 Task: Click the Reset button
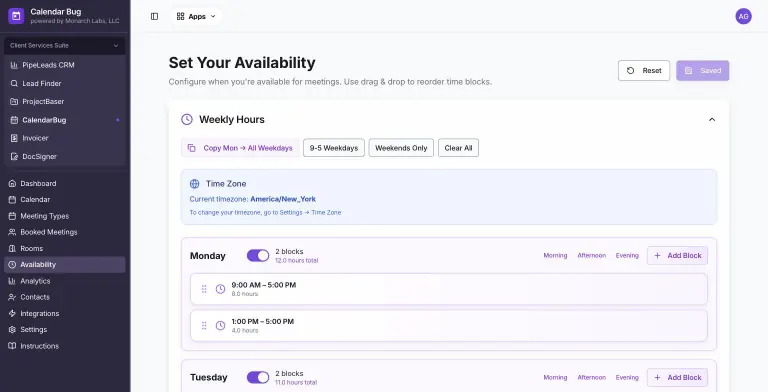click(644, 71)
